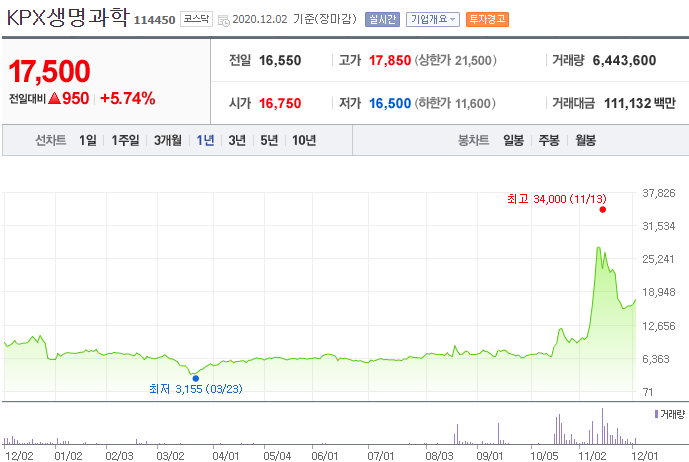This screenshot has width=689, height=462.
Task: Click the 고가 17,850 value
Action: point(390,60)
